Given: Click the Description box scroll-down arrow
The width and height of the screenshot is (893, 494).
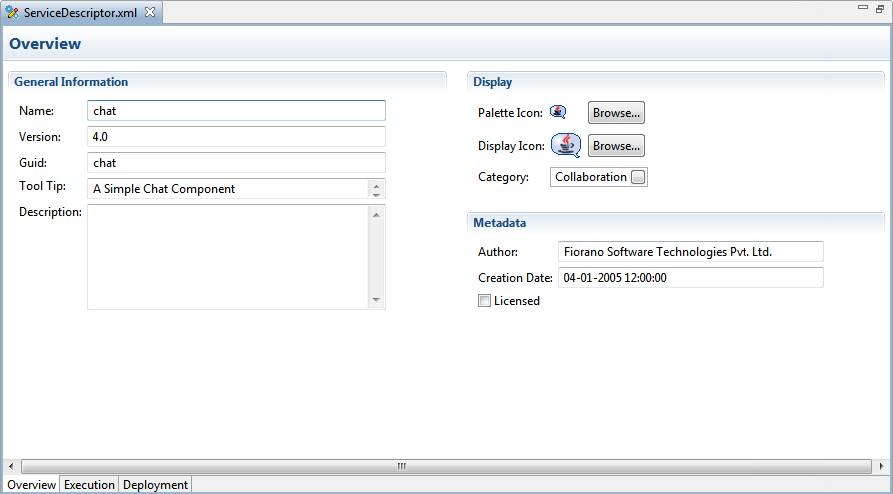Looking at the screenshot, I should (x=376, y=299).
